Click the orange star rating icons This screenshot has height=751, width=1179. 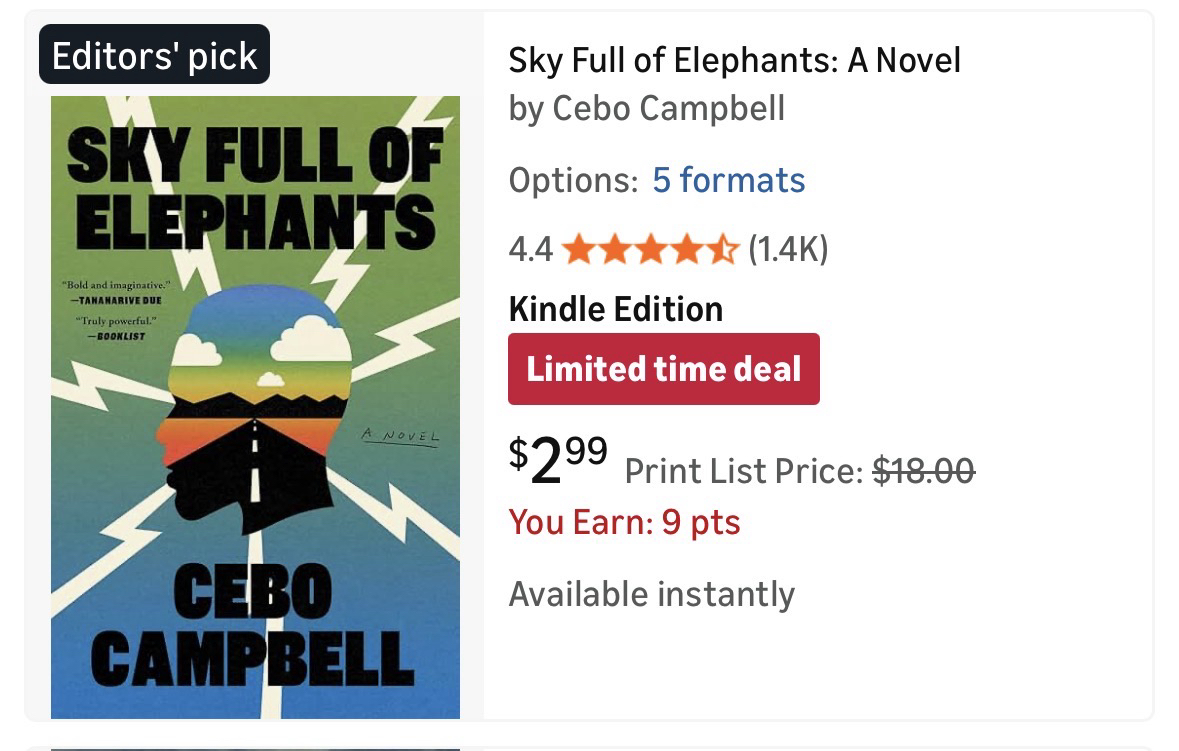pyautogui.click(x=650, y=249)
